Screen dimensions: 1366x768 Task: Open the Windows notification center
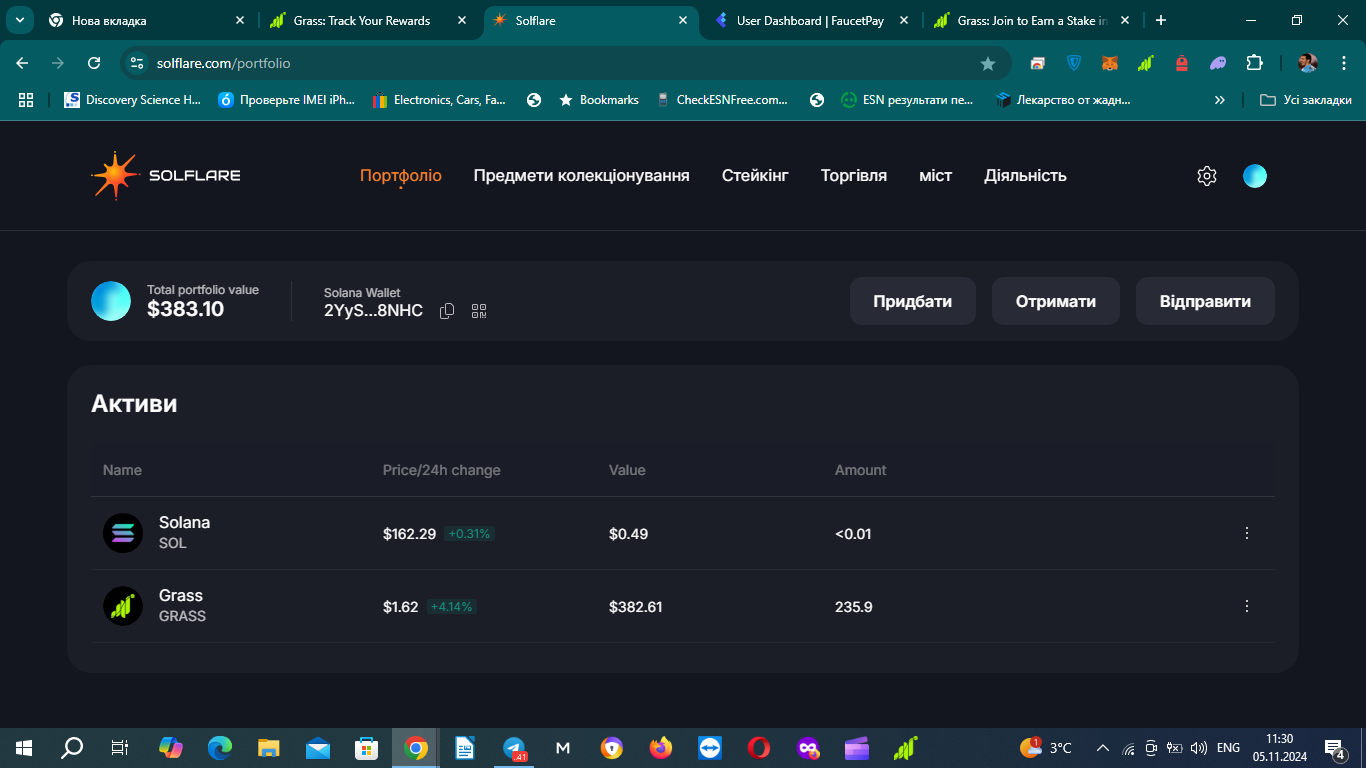click(x=1335, y=748)
